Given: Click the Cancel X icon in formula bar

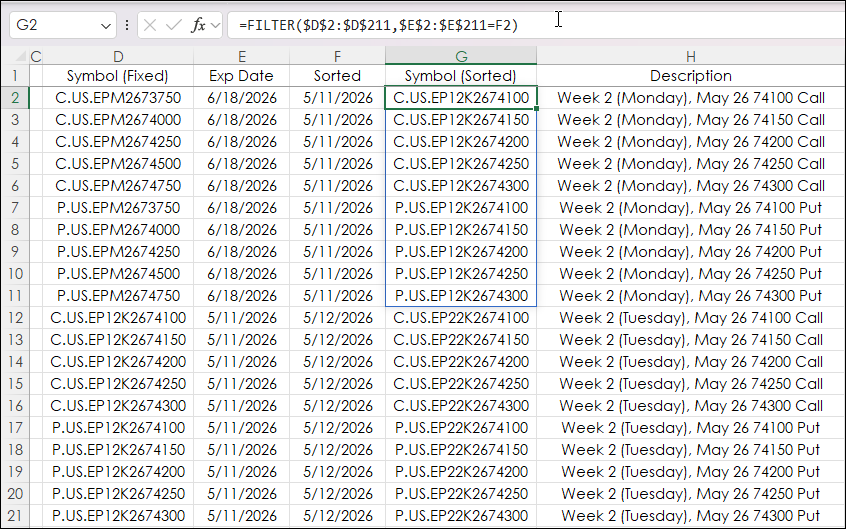Looking at the screenshot, I should [x=150, y=25].
